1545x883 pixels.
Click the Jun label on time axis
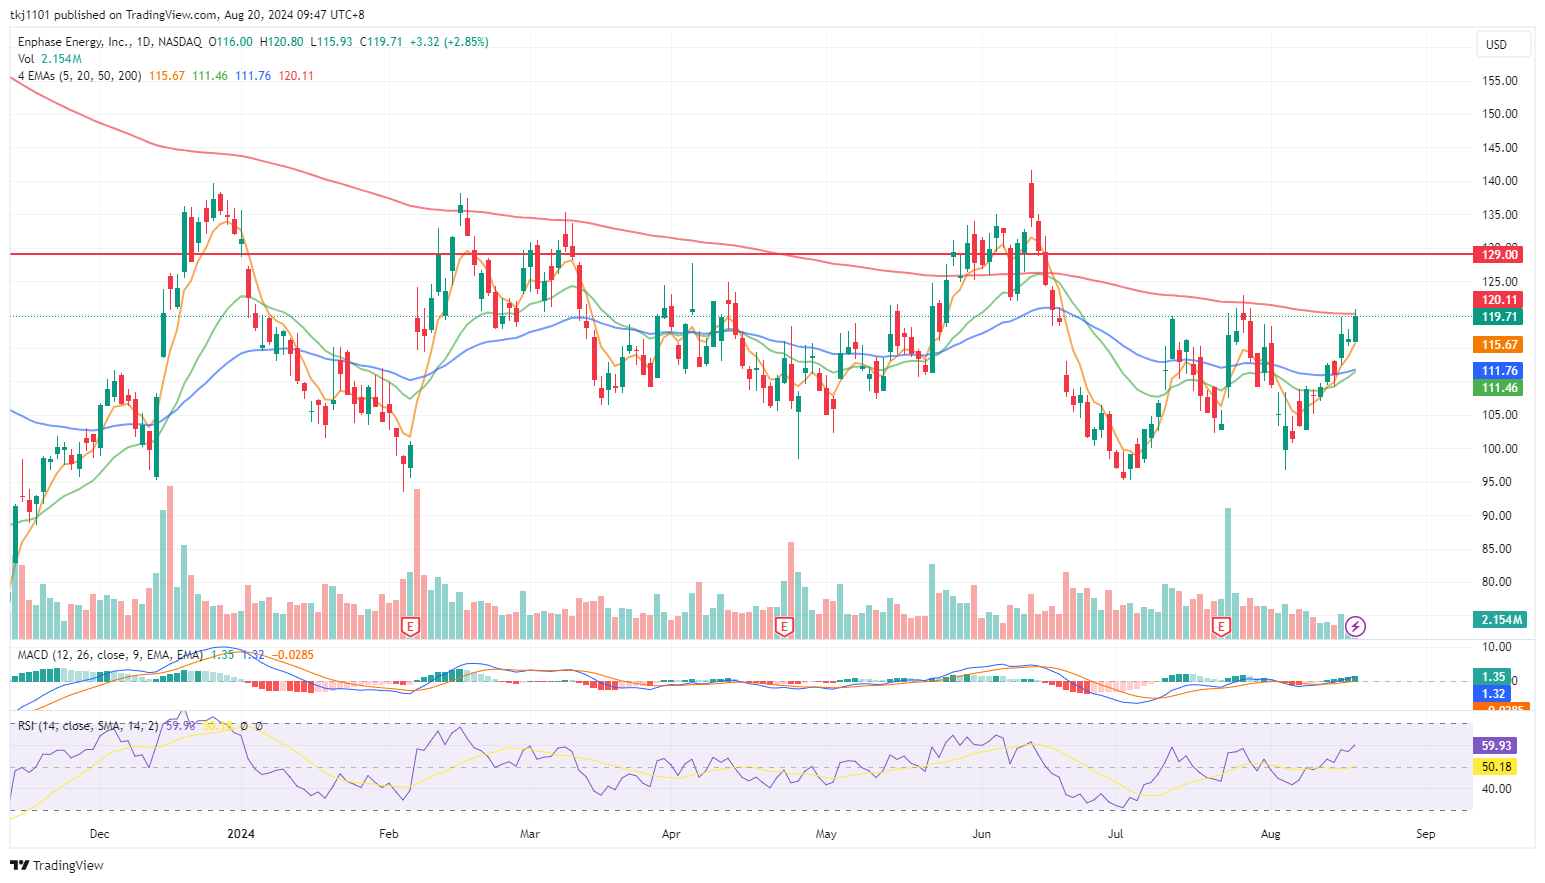click(x=982, y=834)
